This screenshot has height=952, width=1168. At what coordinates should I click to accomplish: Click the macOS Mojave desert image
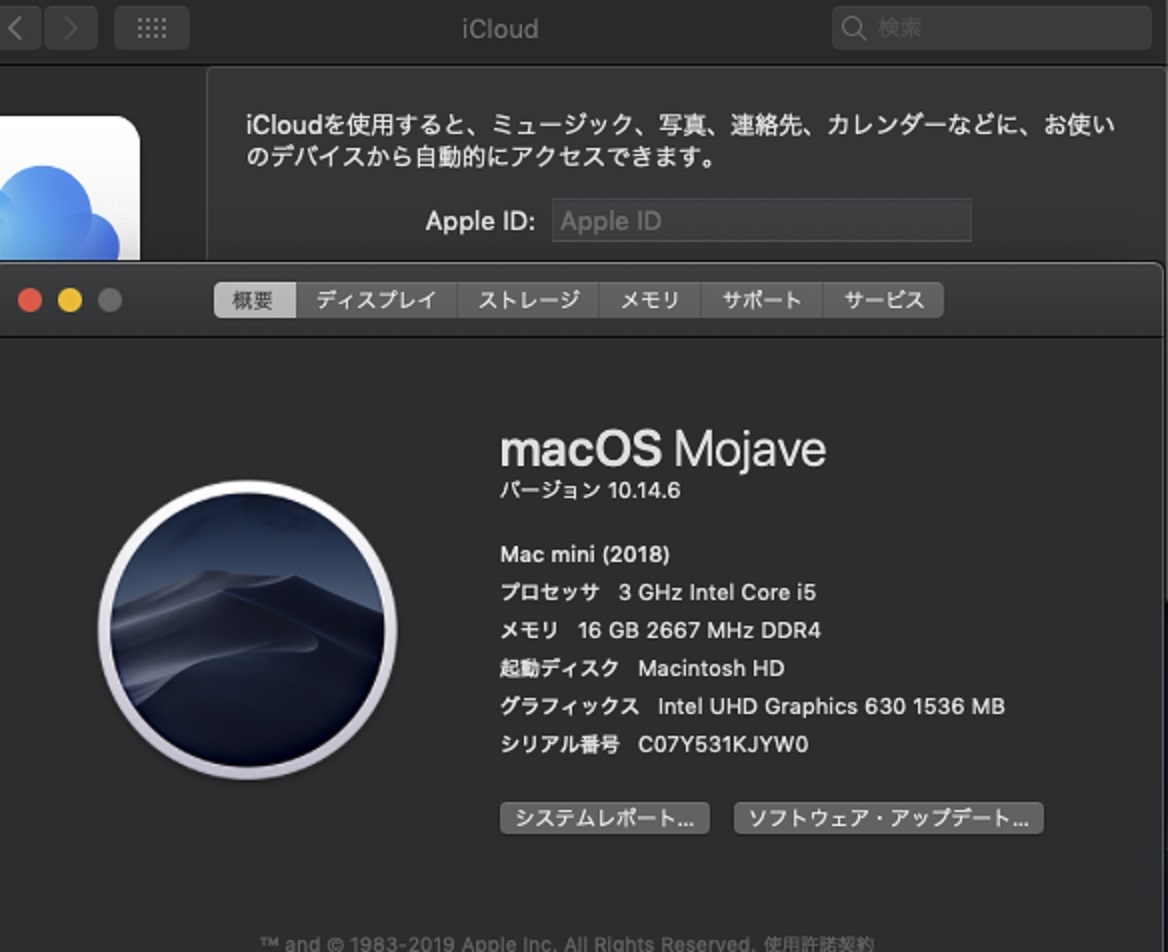click(x=247, y=629)
